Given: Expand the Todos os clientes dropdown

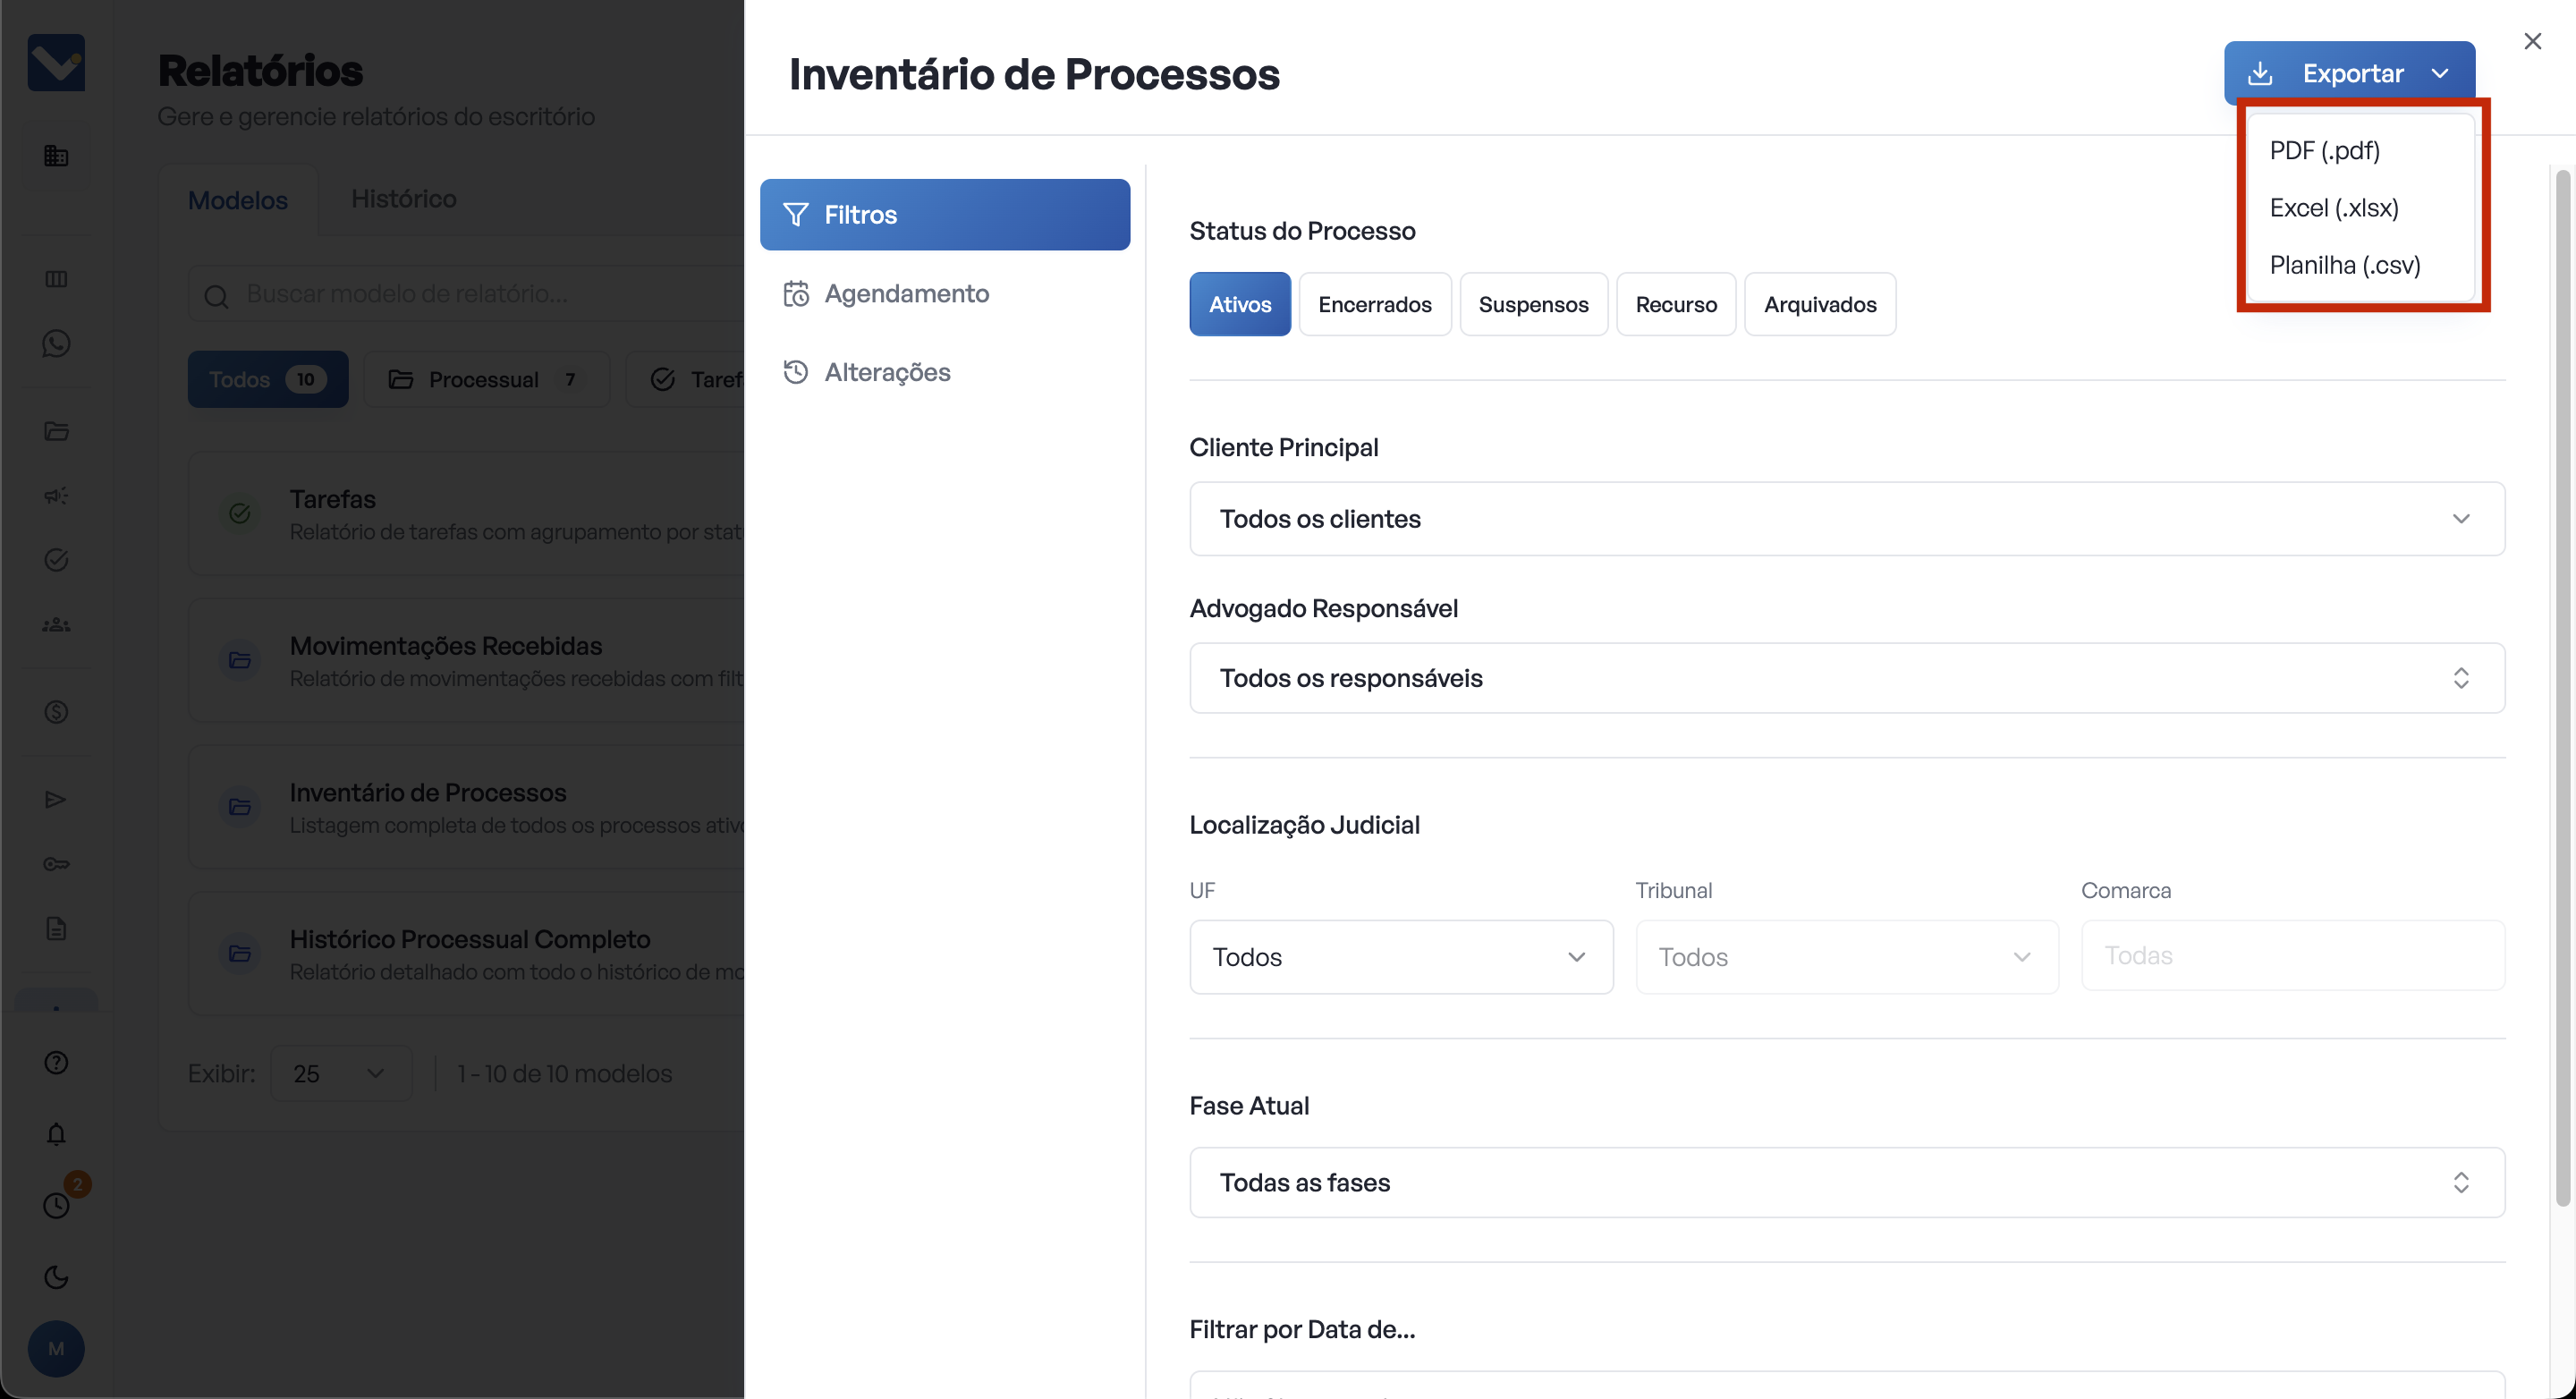Looking at the screenshot, I should [1846, 519].
